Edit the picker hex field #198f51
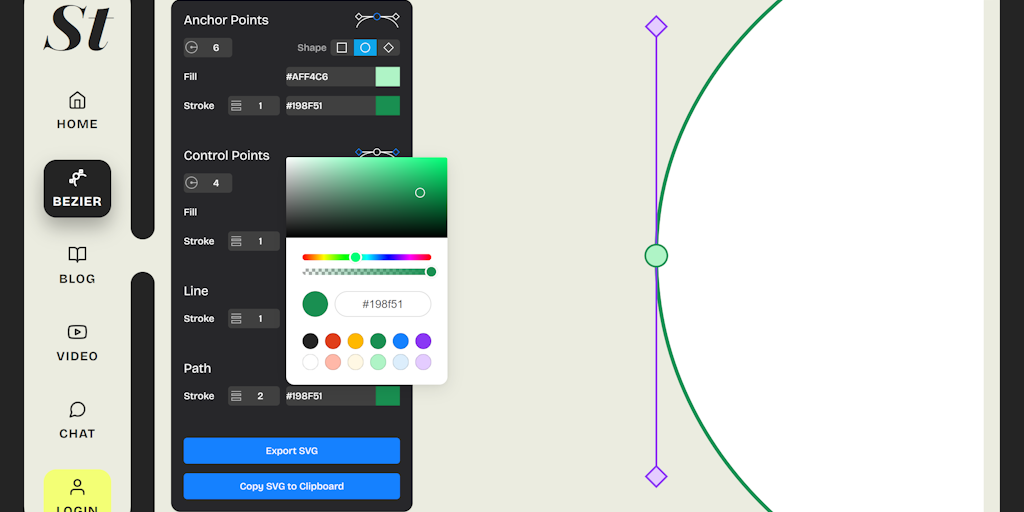 (x=383, y=304)
